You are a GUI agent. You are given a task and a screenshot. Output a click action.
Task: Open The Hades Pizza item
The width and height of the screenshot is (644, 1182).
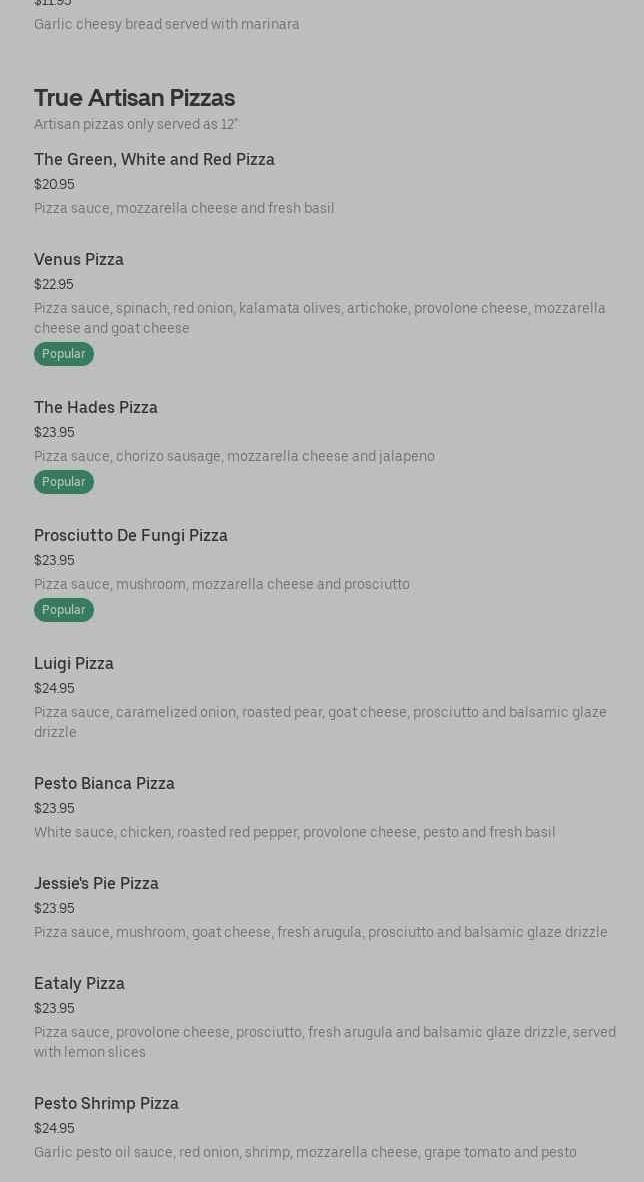point(96,408)
